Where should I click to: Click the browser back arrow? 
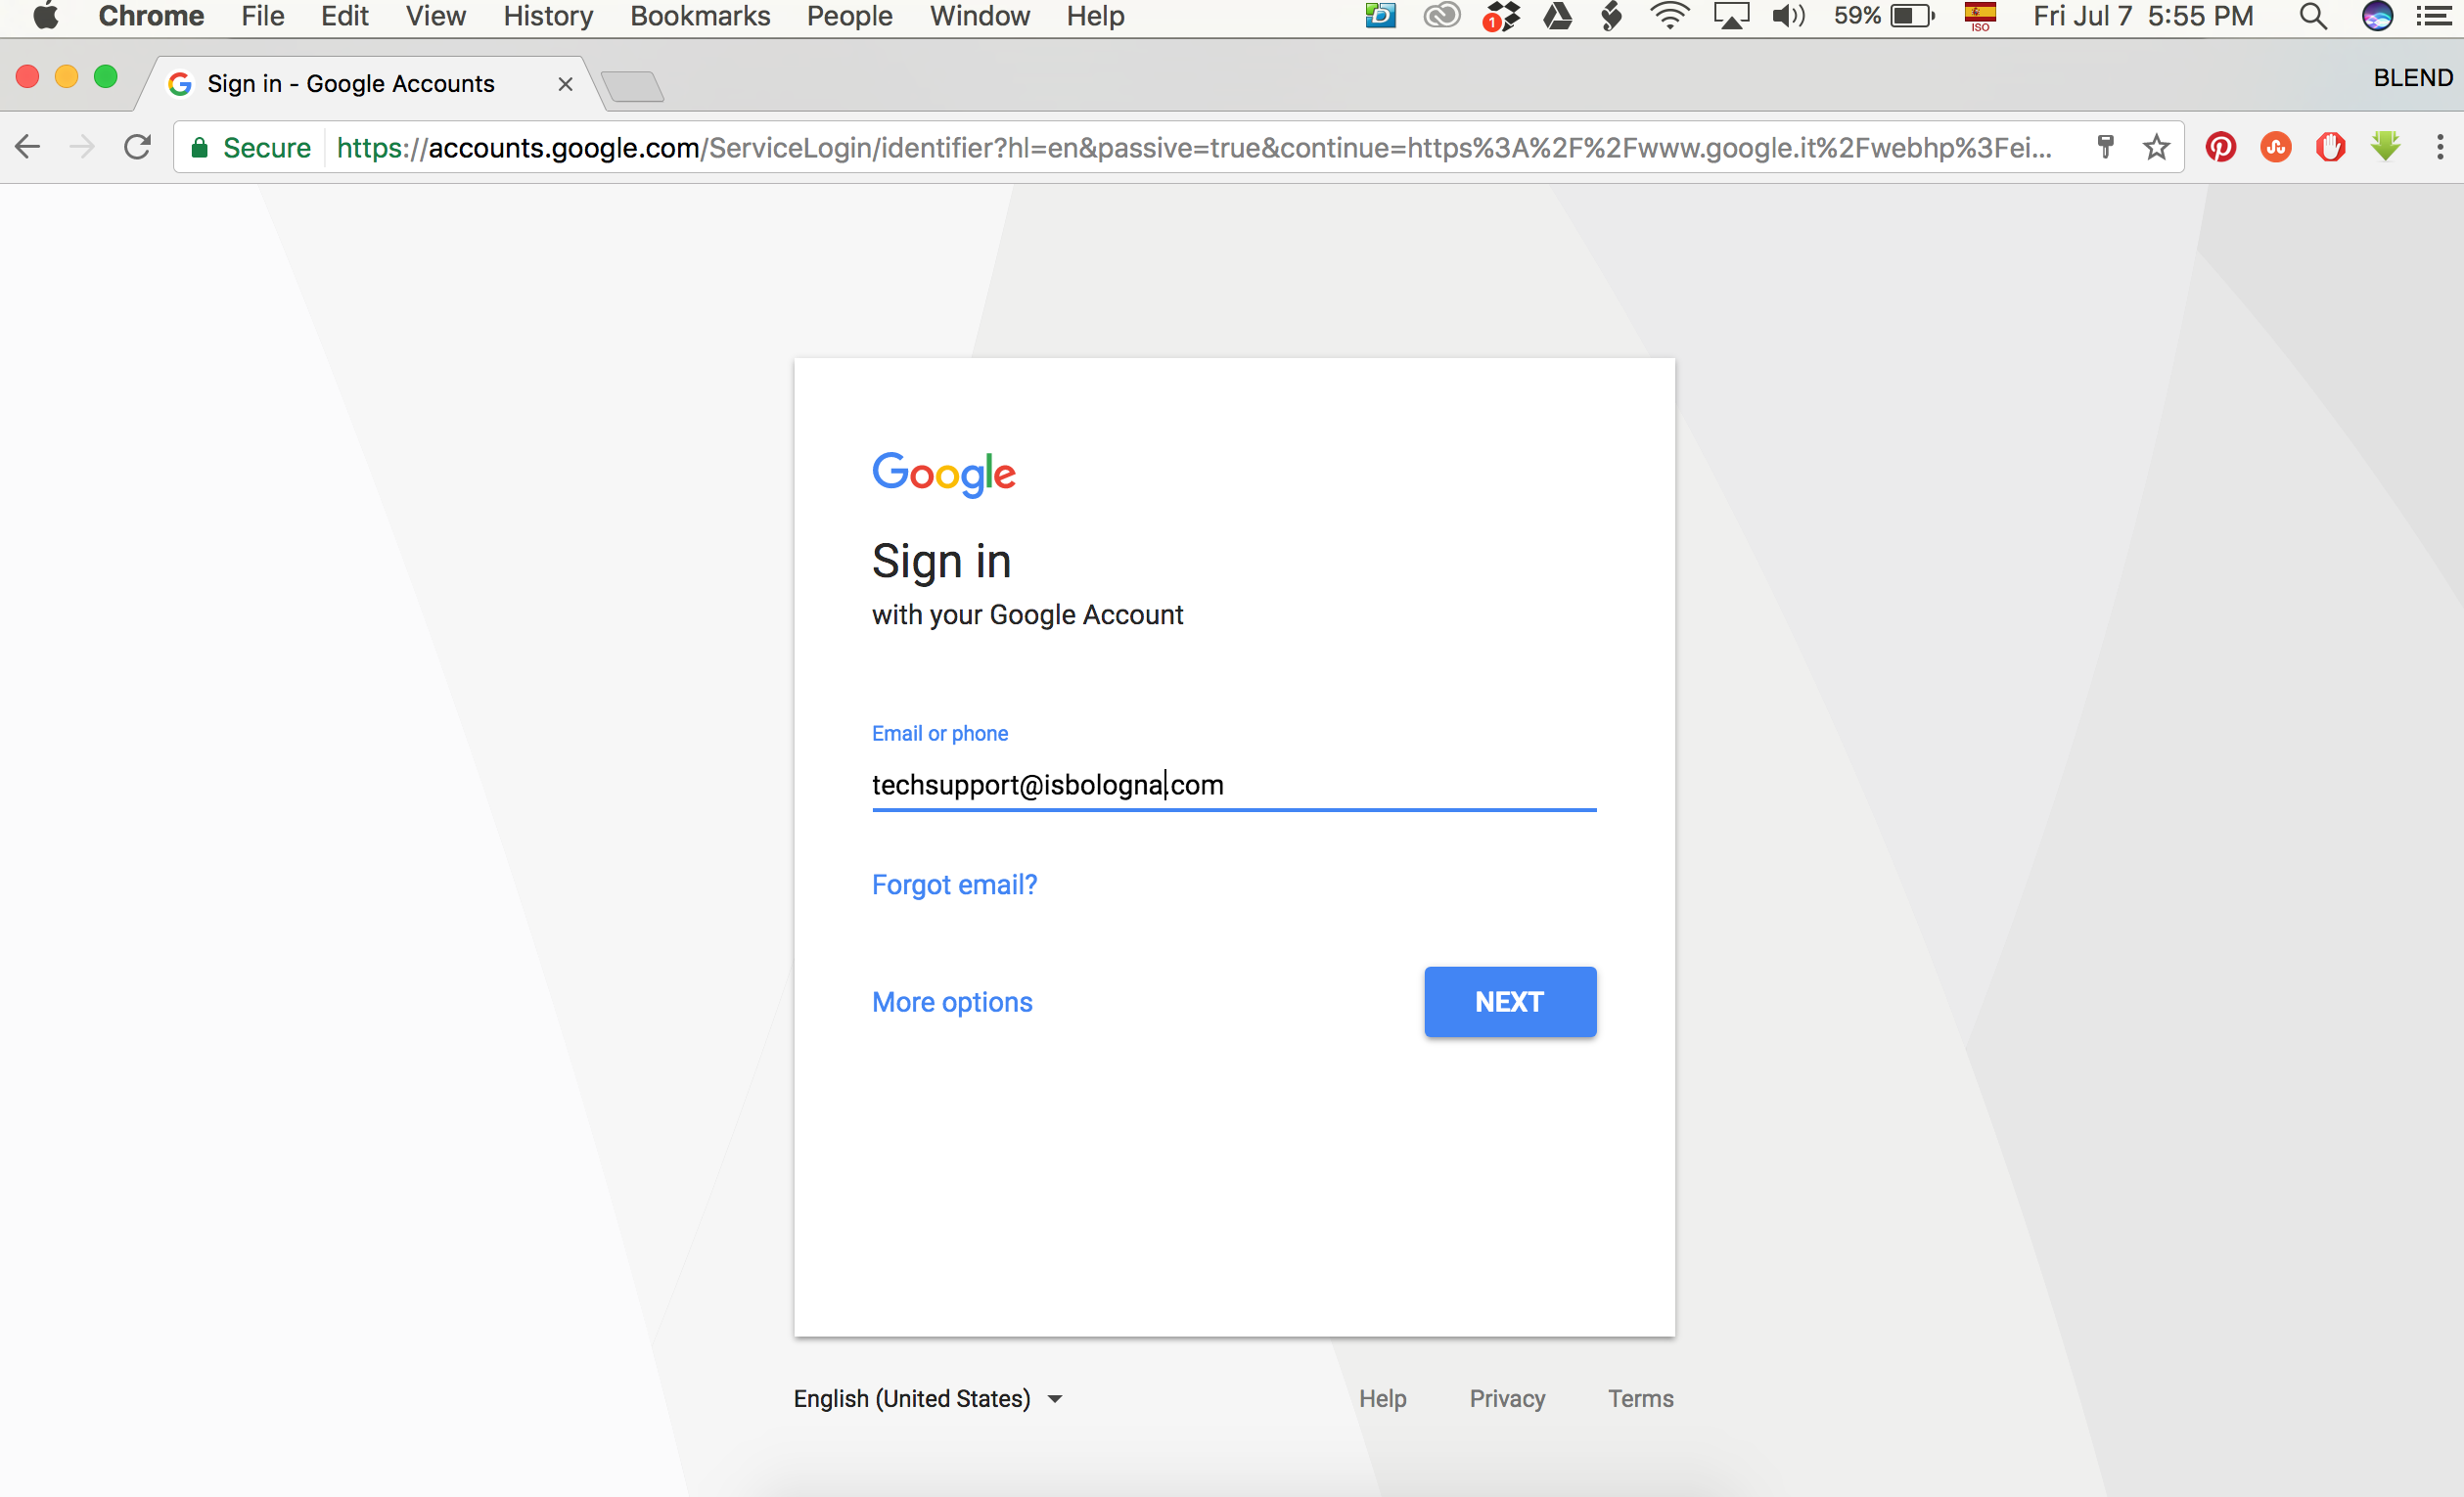pyautogui.click(x=28, y=147)
